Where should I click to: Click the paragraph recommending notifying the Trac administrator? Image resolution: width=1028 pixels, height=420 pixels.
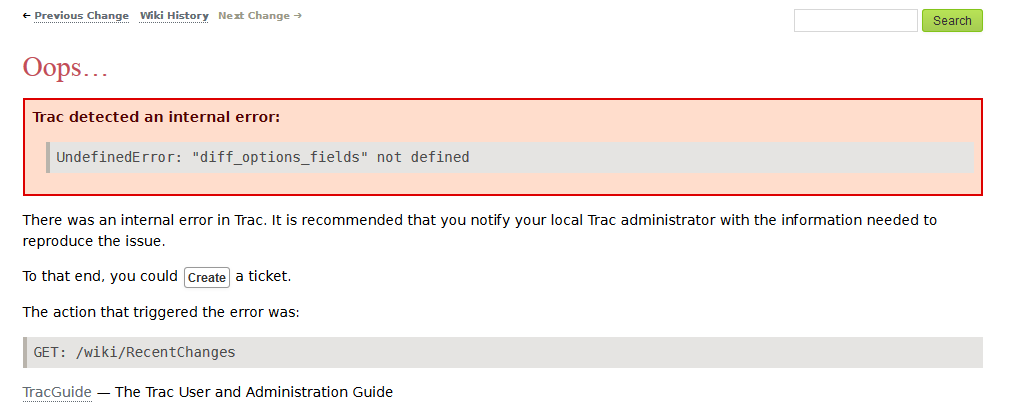(x=479, y=231)
